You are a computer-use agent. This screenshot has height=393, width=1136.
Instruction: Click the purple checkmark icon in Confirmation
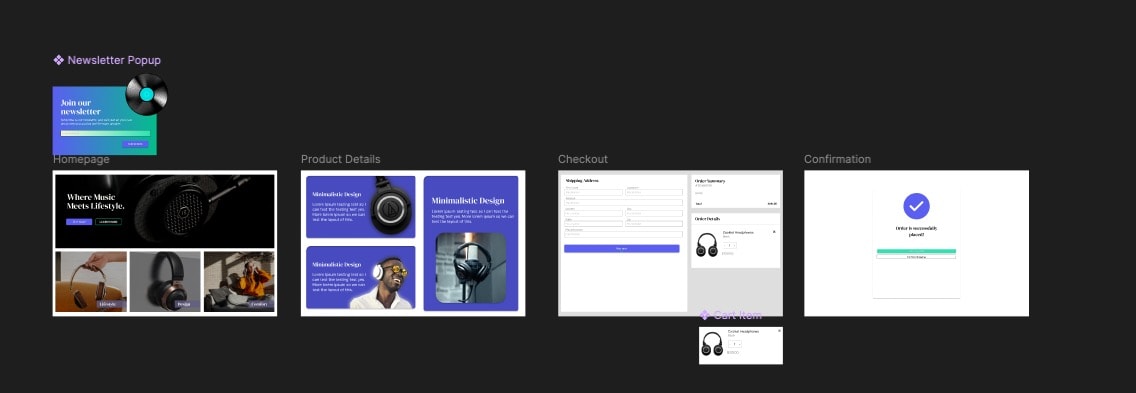click(916, 206)
